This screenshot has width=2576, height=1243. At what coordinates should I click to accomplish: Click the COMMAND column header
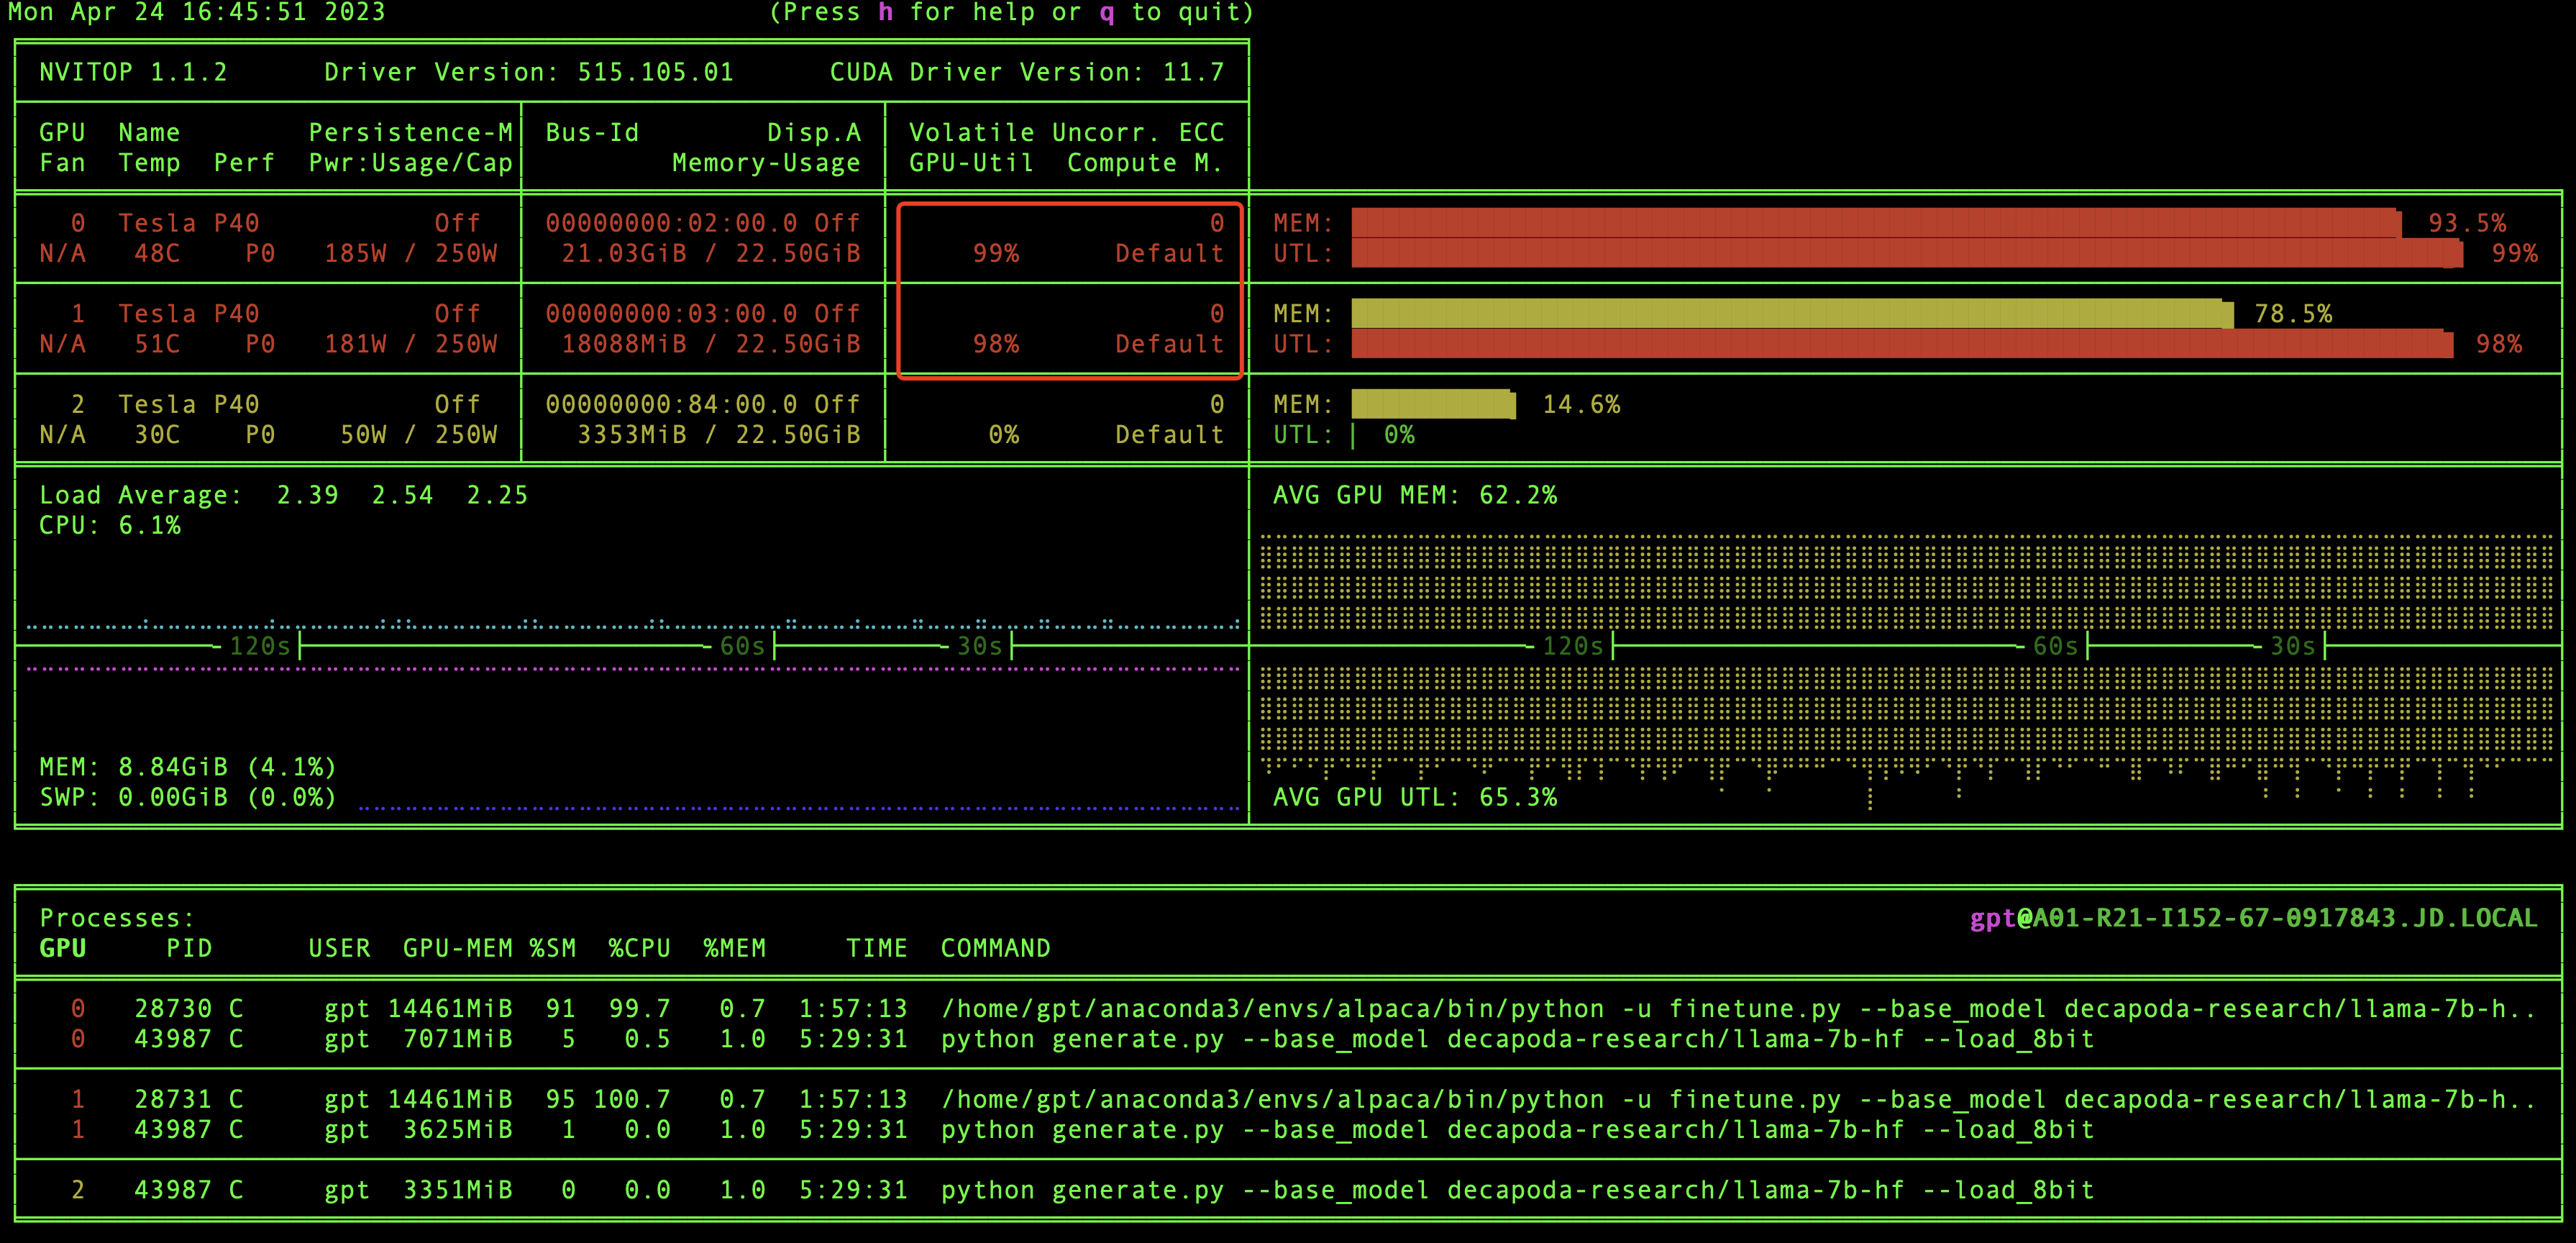point(995,948)
